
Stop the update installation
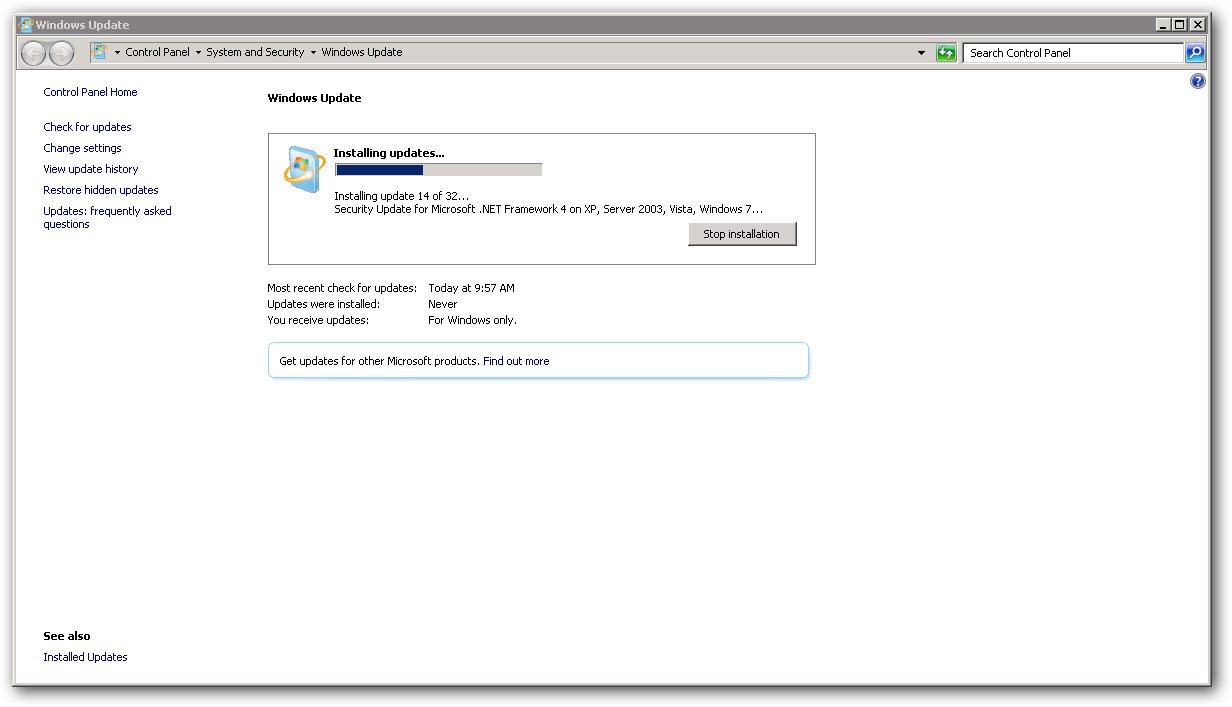point(742,234)
